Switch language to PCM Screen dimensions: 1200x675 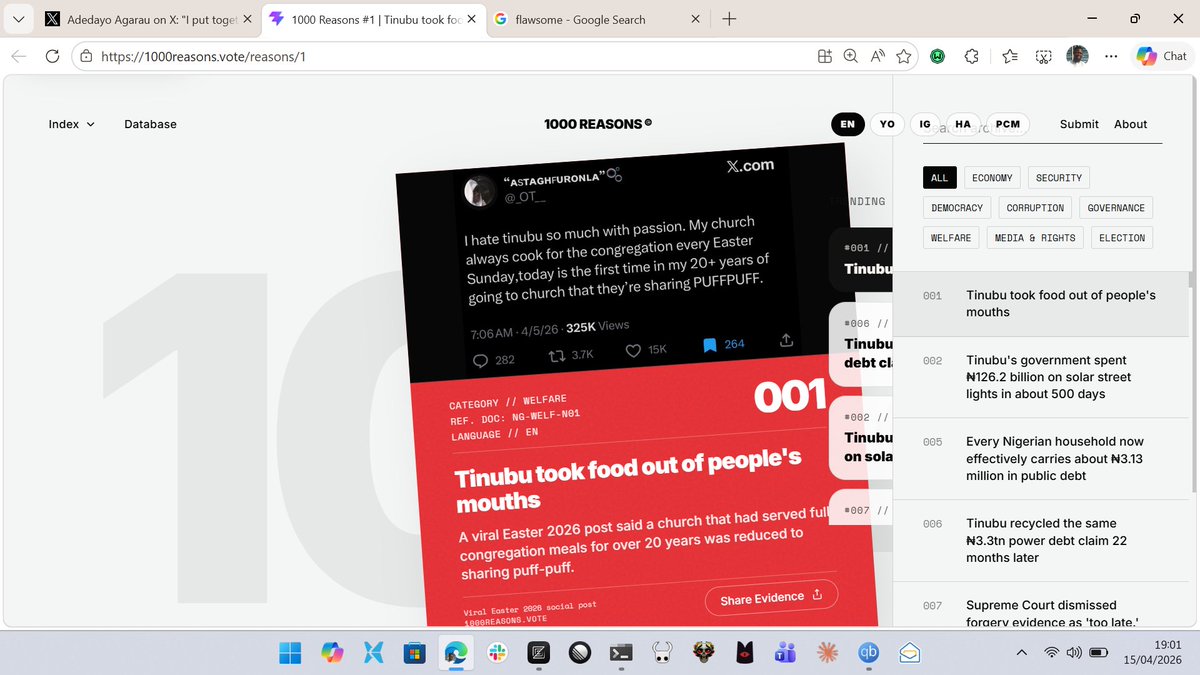point(1008,124)
